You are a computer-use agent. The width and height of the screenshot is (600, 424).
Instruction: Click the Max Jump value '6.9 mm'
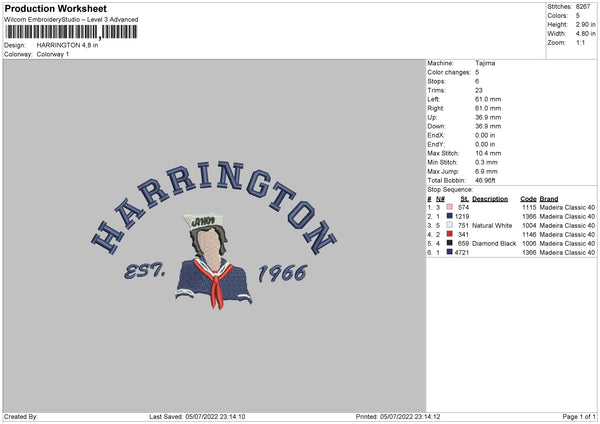[486, 171]
